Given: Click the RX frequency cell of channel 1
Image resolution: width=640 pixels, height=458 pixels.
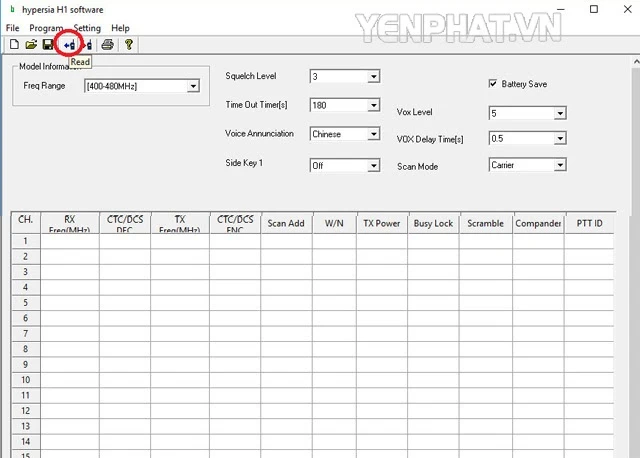Looking at the screenshot, I should (x=69, y=241).
